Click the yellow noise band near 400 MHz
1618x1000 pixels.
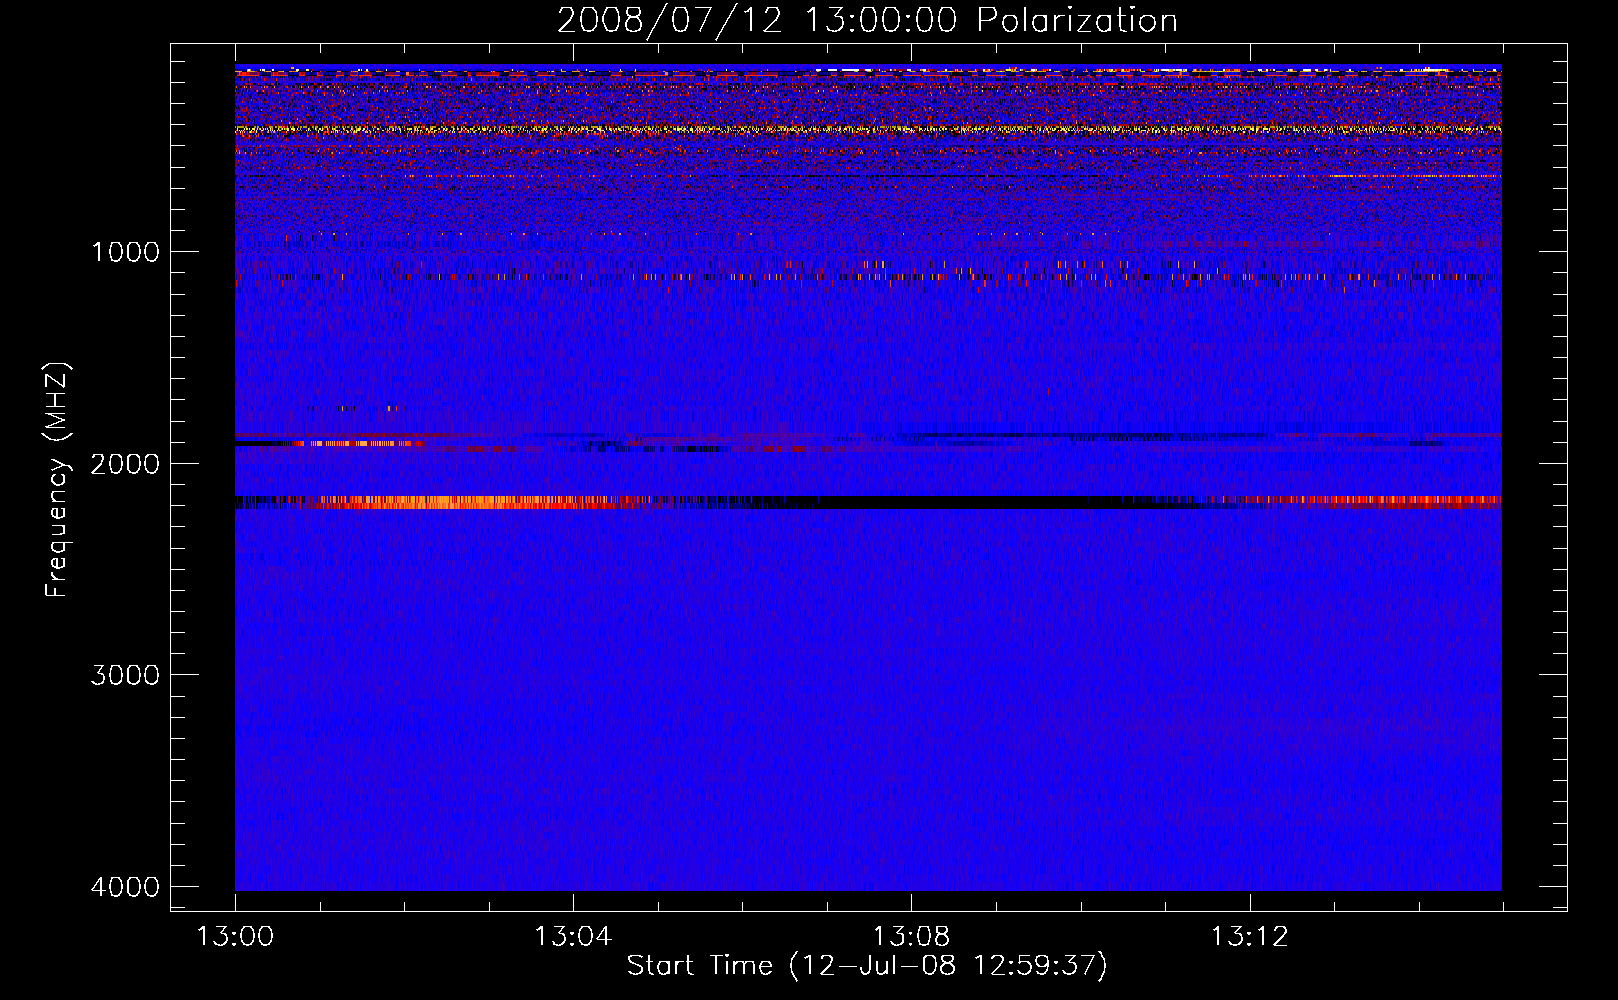click(x=868, y=129)
